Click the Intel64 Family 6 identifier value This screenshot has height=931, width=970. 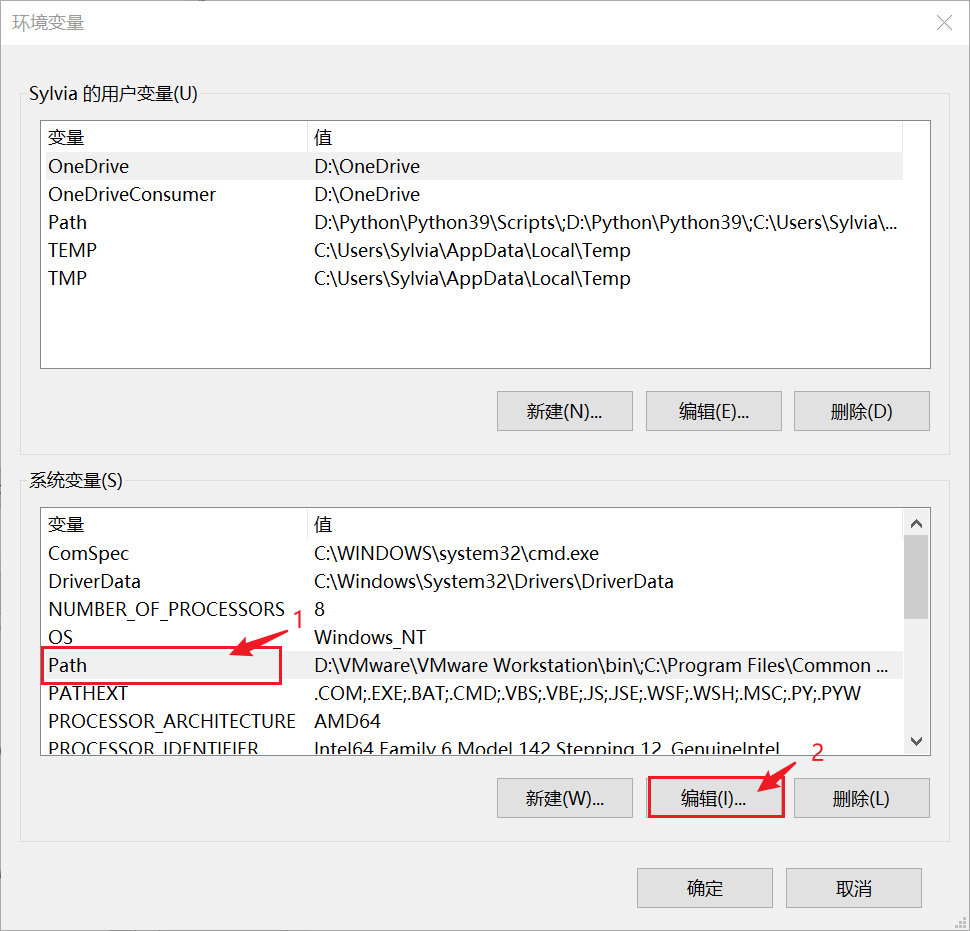coord(547,747)
